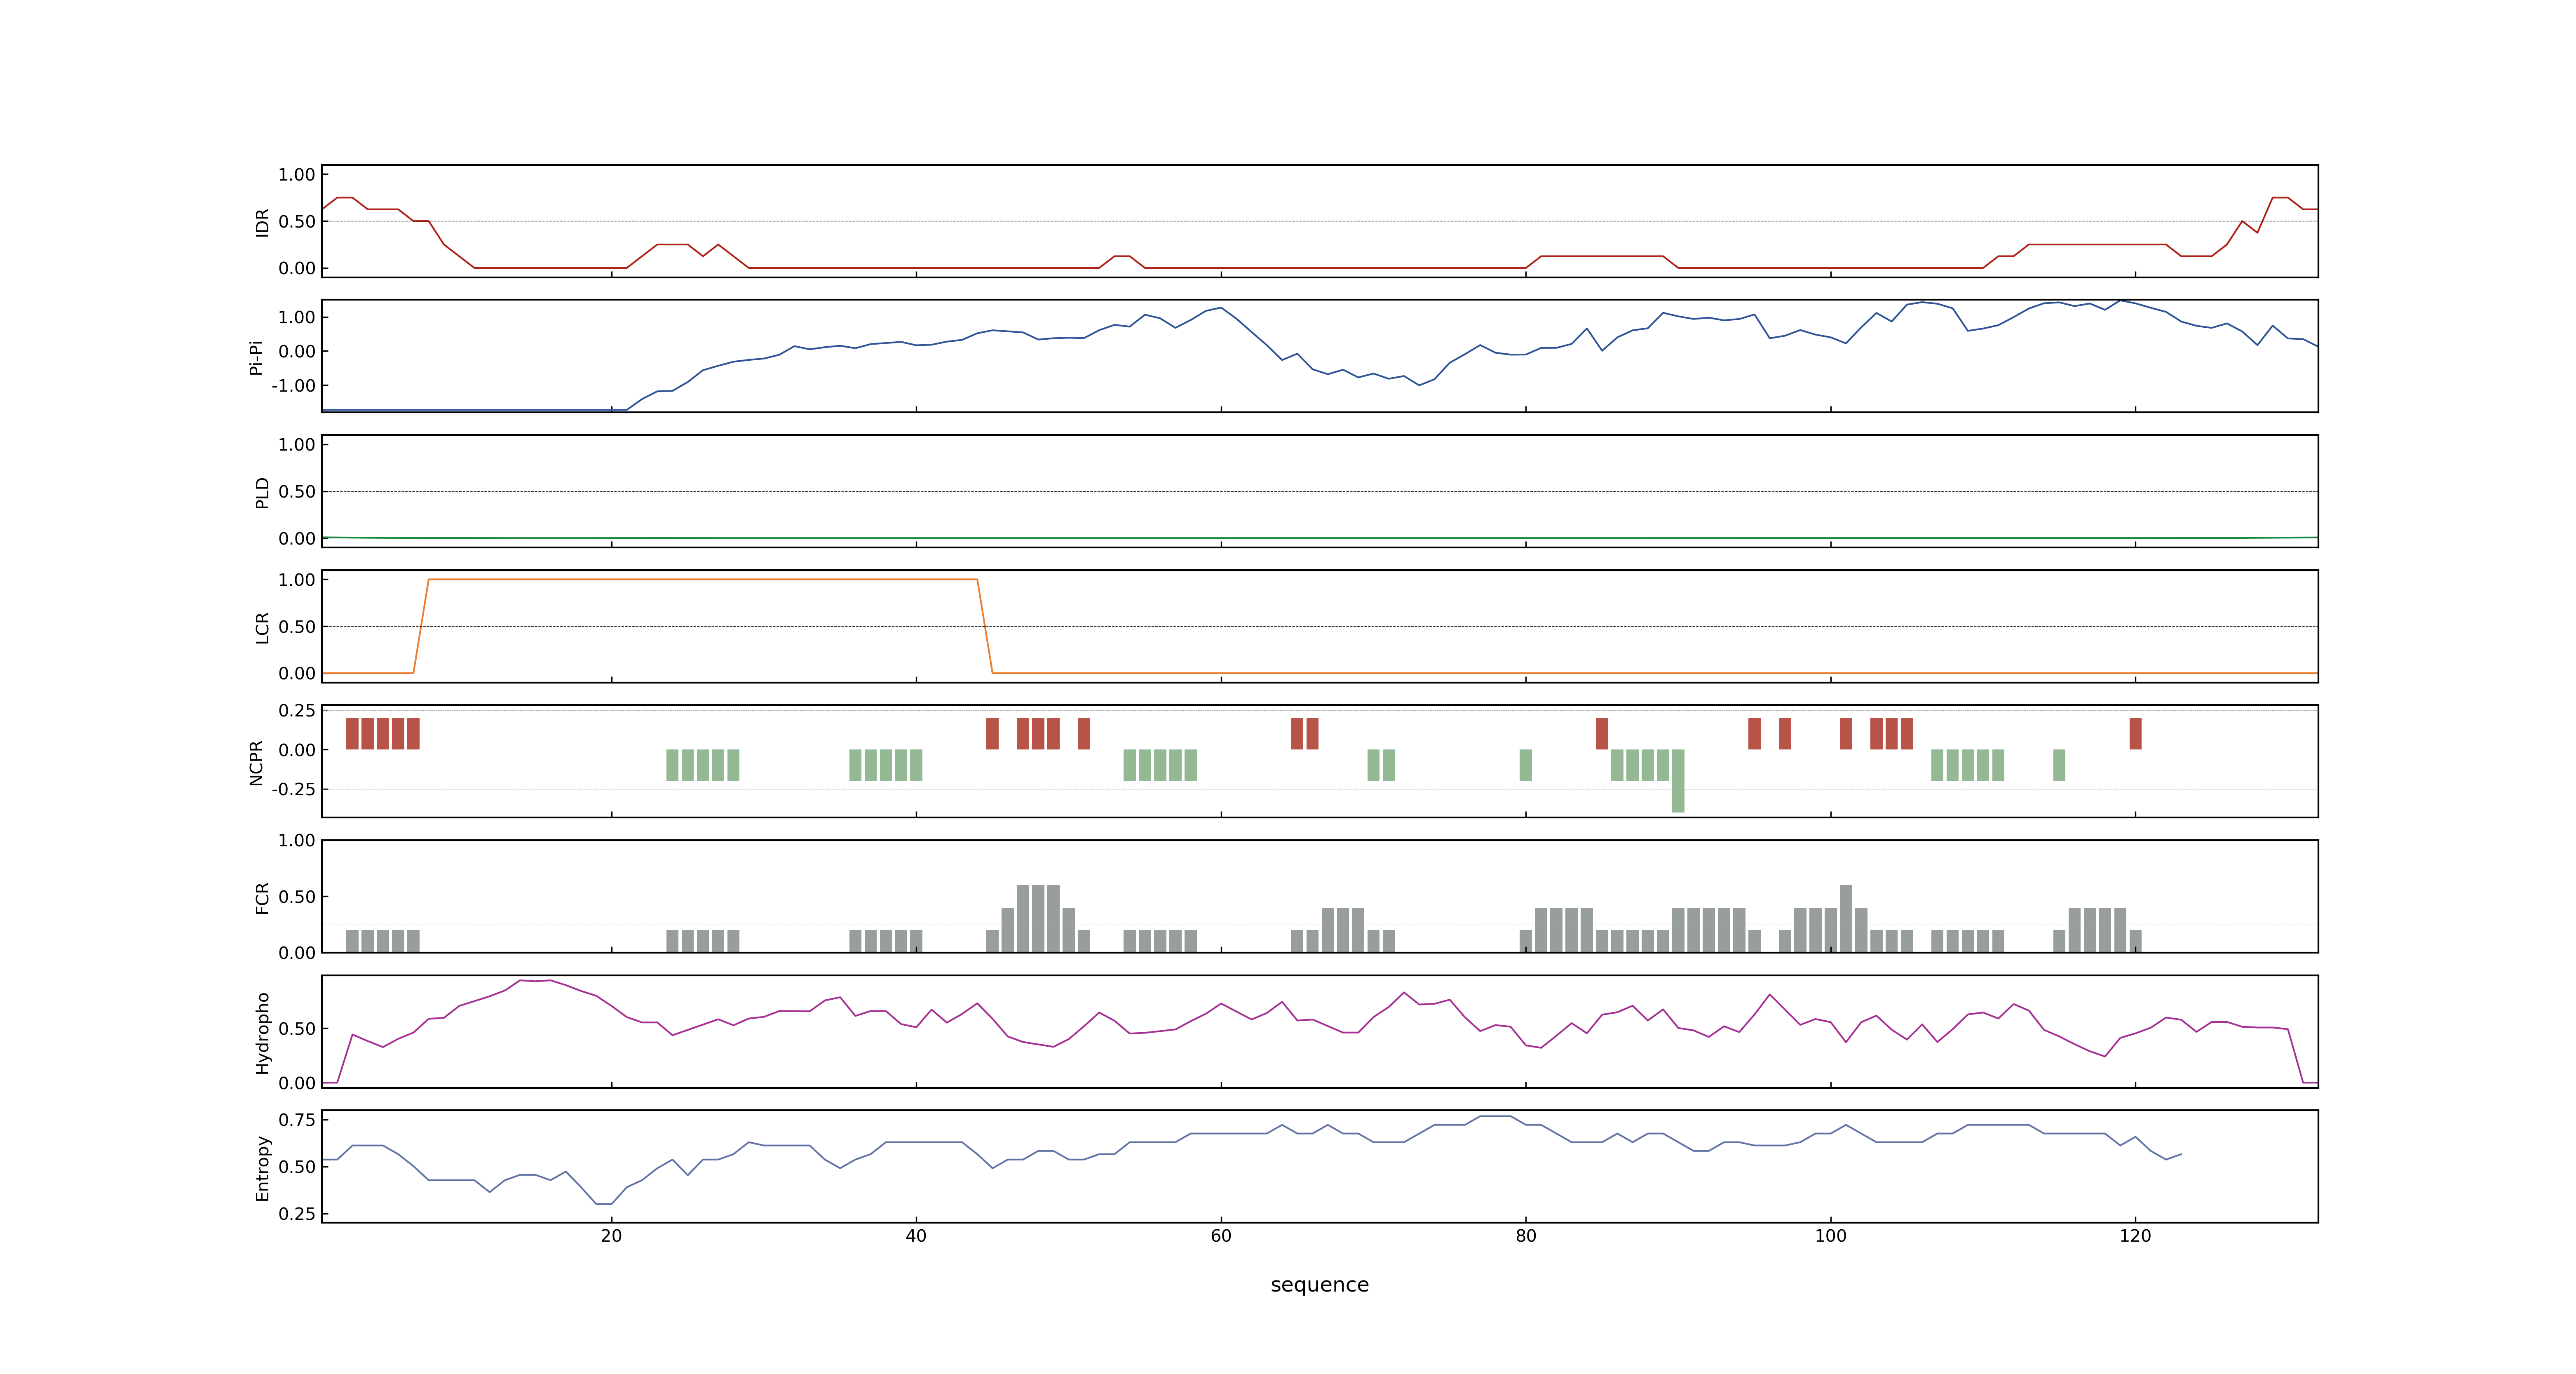Click the IDR y-axis label

tap(262, 222)
